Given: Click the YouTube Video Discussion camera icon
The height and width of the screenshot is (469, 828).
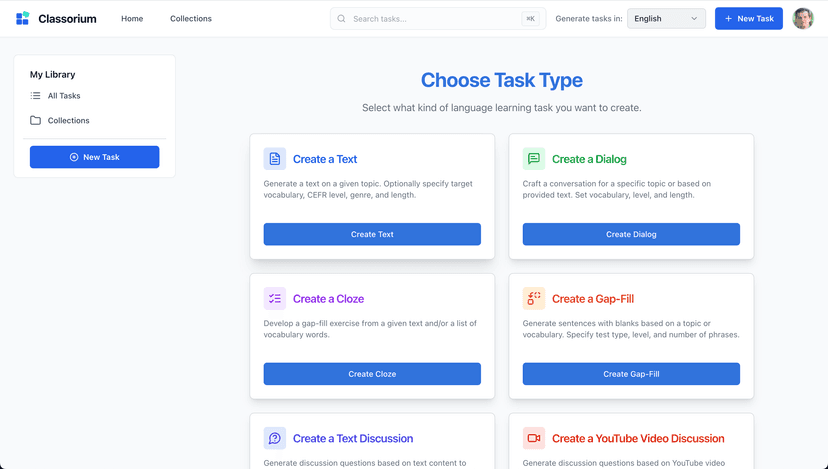Looking at the screenshot, I should point(533,438).
